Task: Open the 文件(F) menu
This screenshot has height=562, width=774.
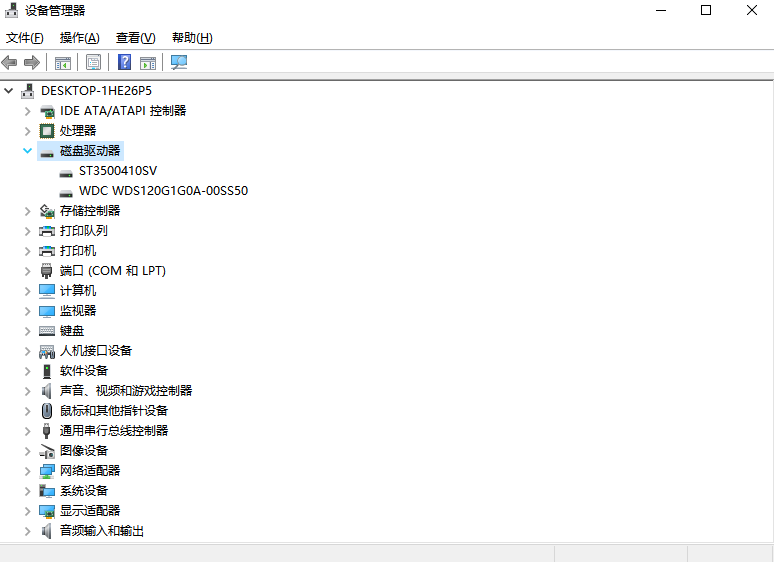Action: 25,38
